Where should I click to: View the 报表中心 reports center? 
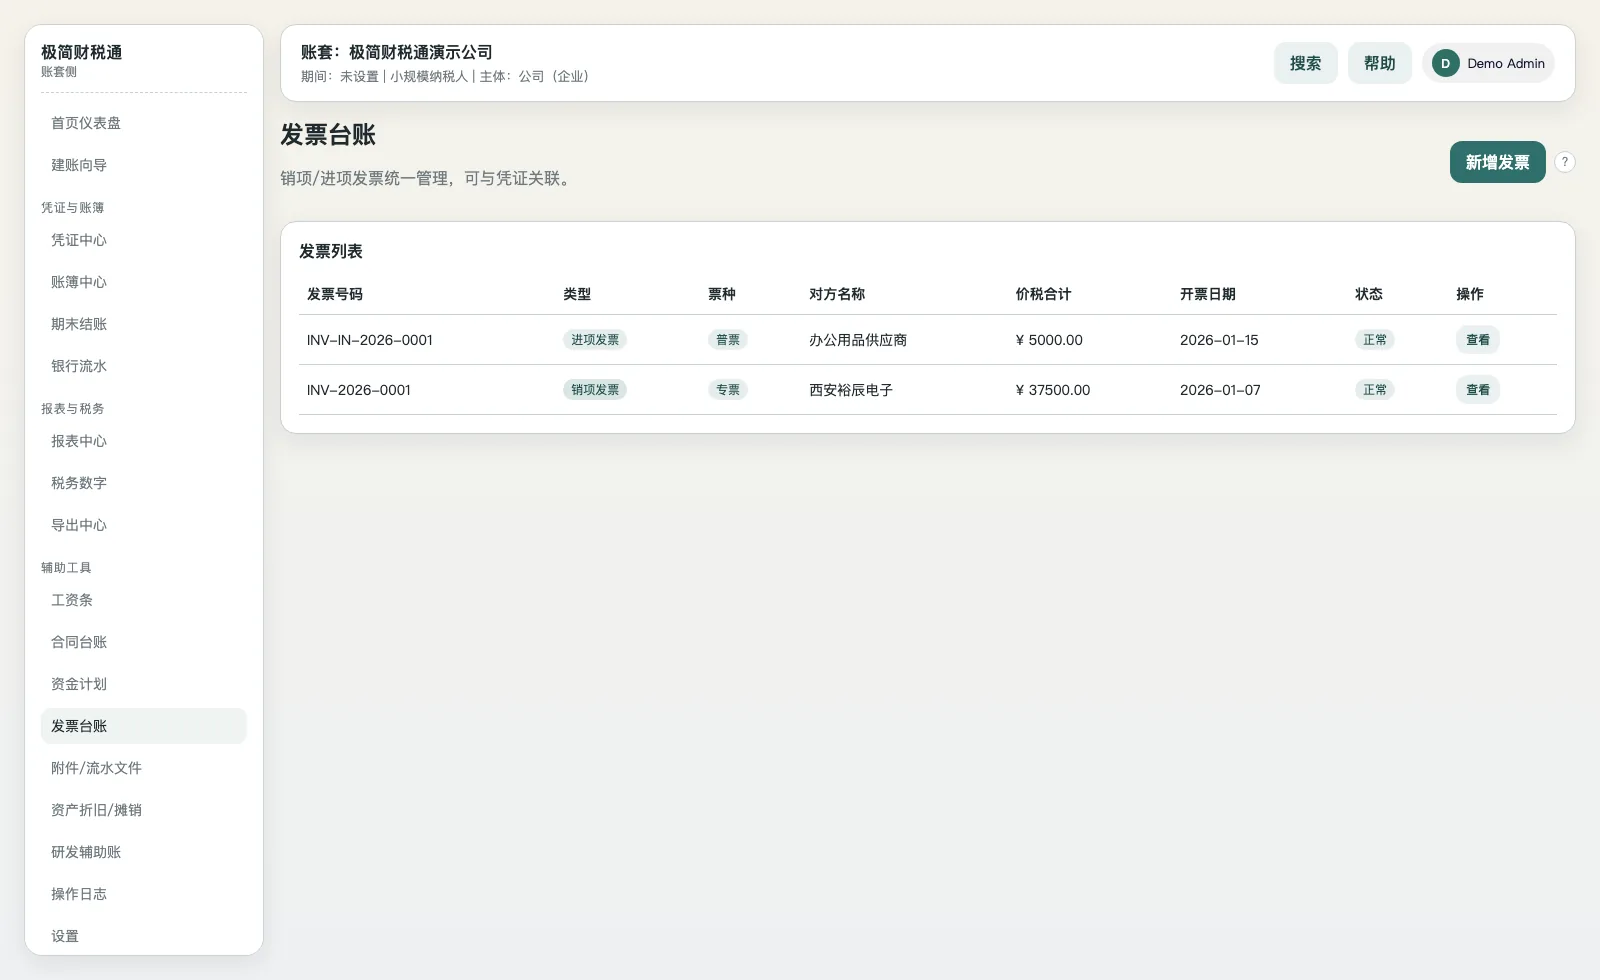79,440
